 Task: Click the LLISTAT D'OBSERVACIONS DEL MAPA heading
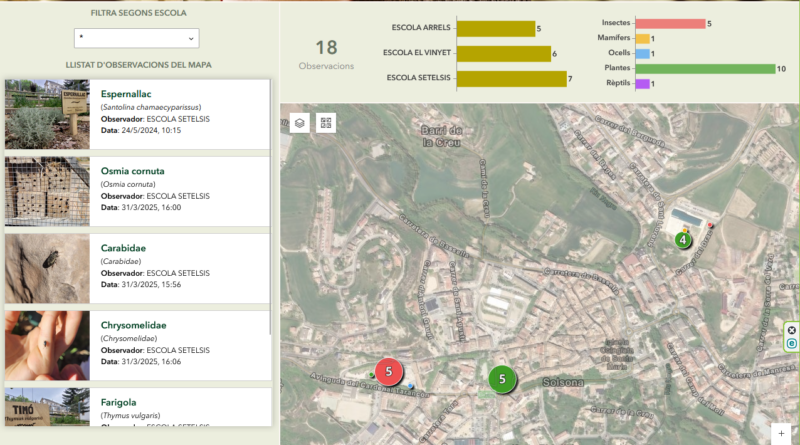click(x=138, y=65)
